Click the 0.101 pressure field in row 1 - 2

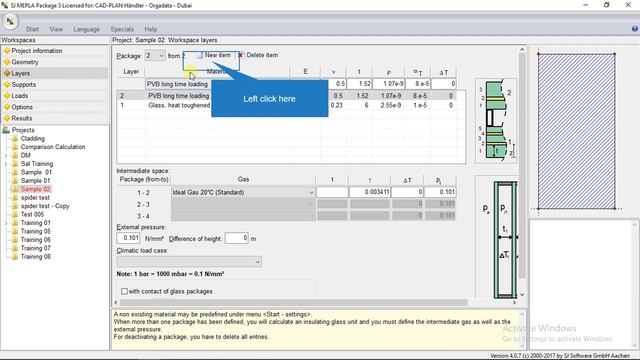click(440, 192)
